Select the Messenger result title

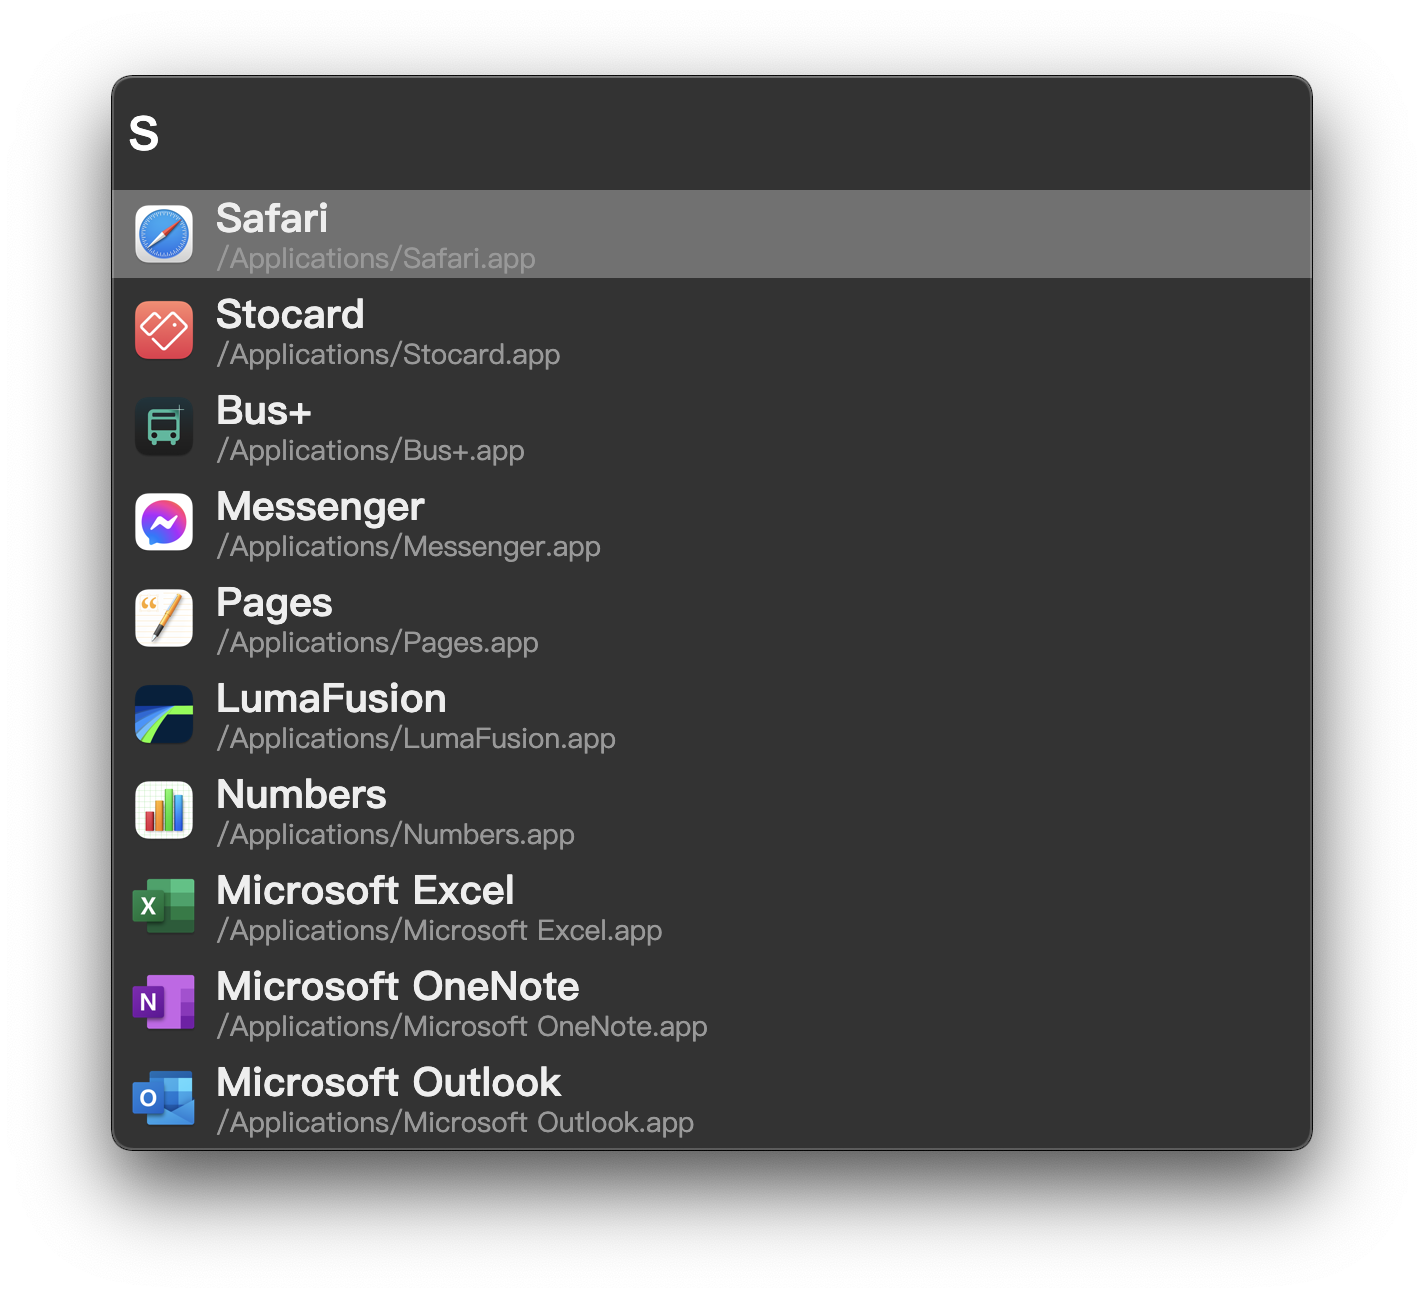320,507
